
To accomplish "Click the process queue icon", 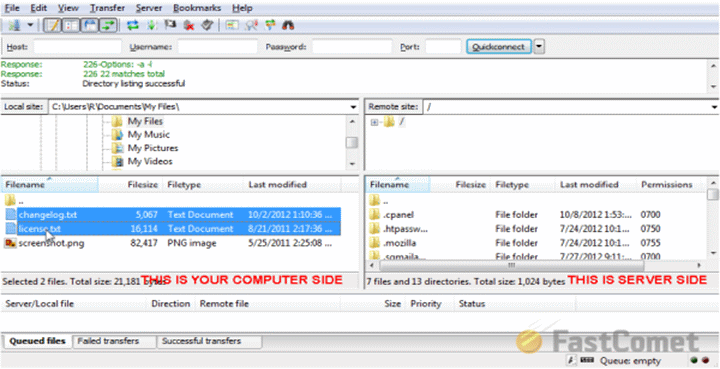I will click(152, 25).
